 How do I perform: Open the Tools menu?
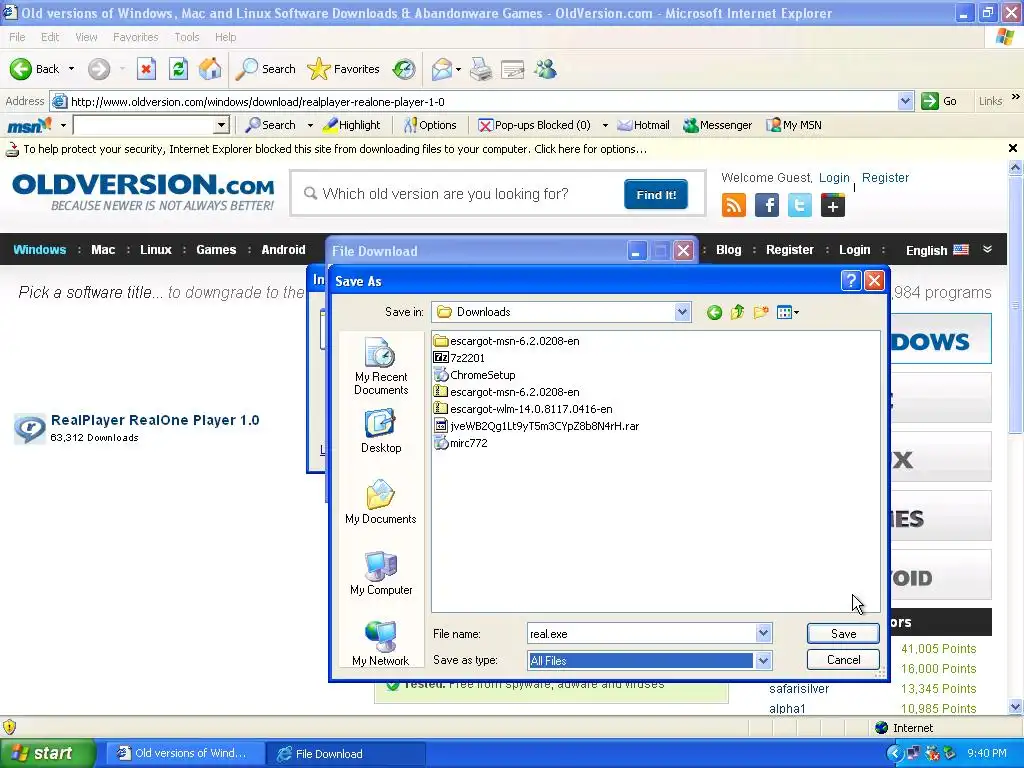pyautogui.click(x=186, y=37)
